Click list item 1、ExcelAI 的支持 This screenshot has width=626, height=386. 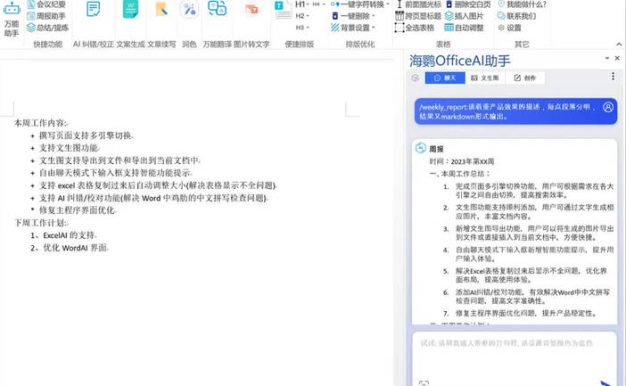pos(63,236)
